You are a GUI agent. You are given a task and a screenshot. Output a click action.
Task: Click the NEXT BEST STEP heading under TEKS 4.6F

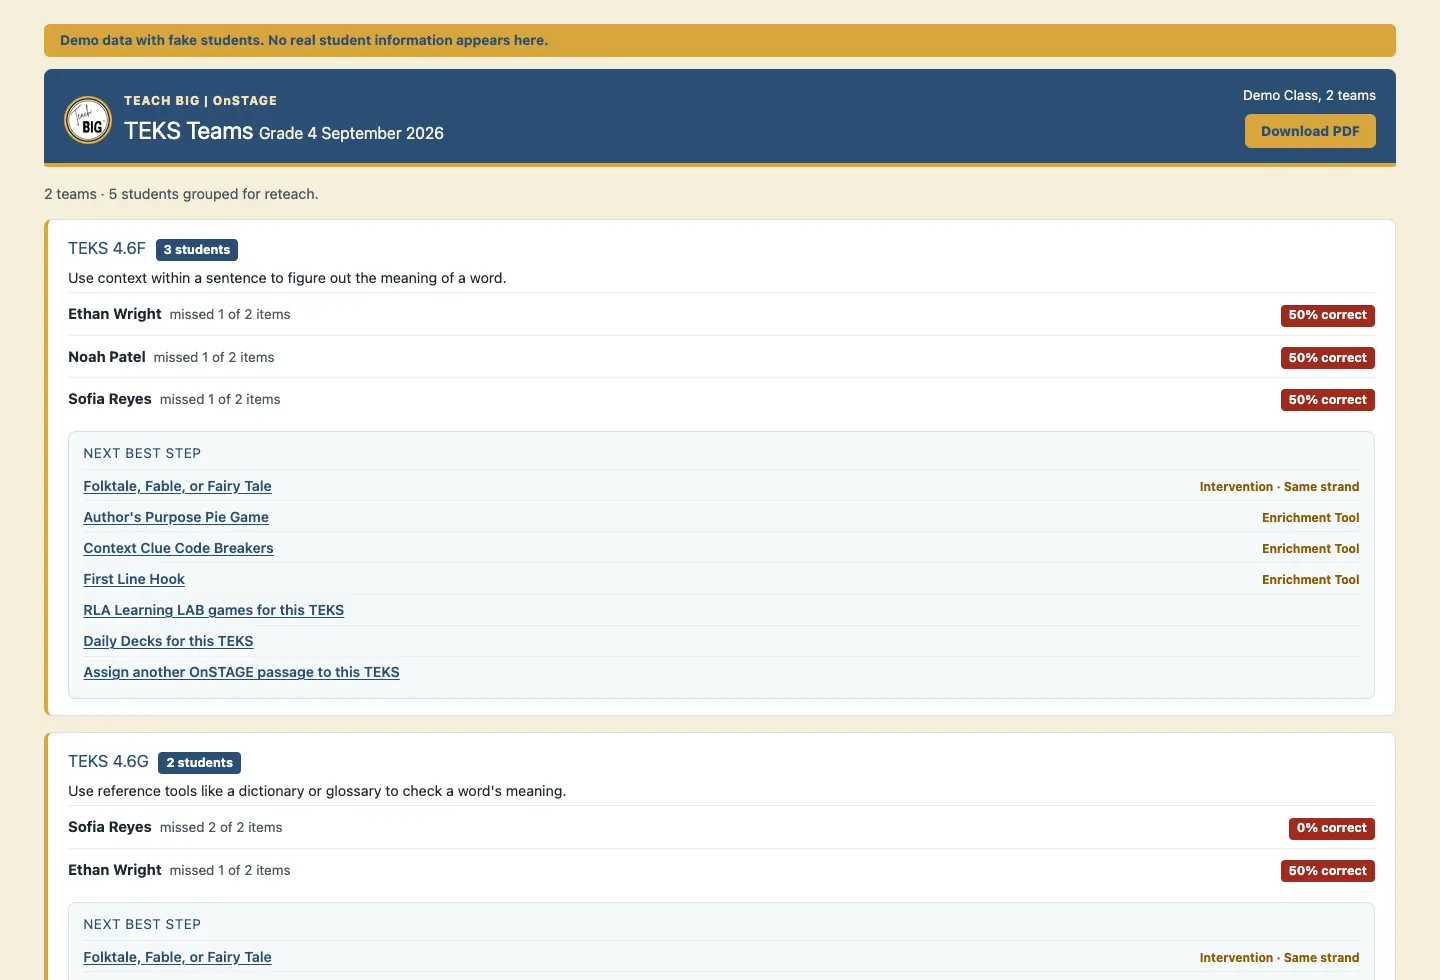click(x=142, y=453)
